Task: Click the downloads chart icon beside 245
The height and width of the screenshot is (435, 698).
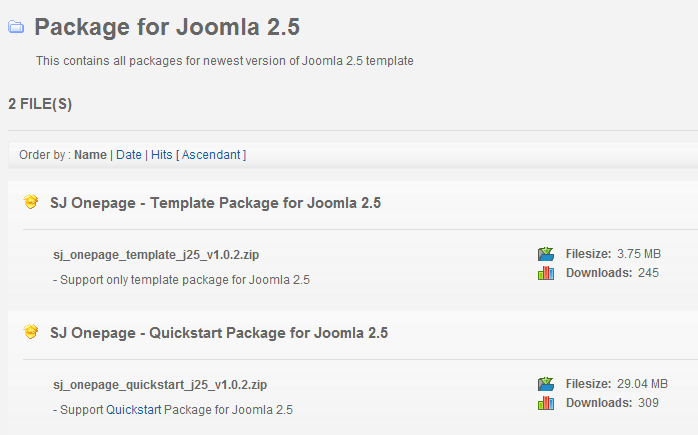Action: tap(546, 273)
